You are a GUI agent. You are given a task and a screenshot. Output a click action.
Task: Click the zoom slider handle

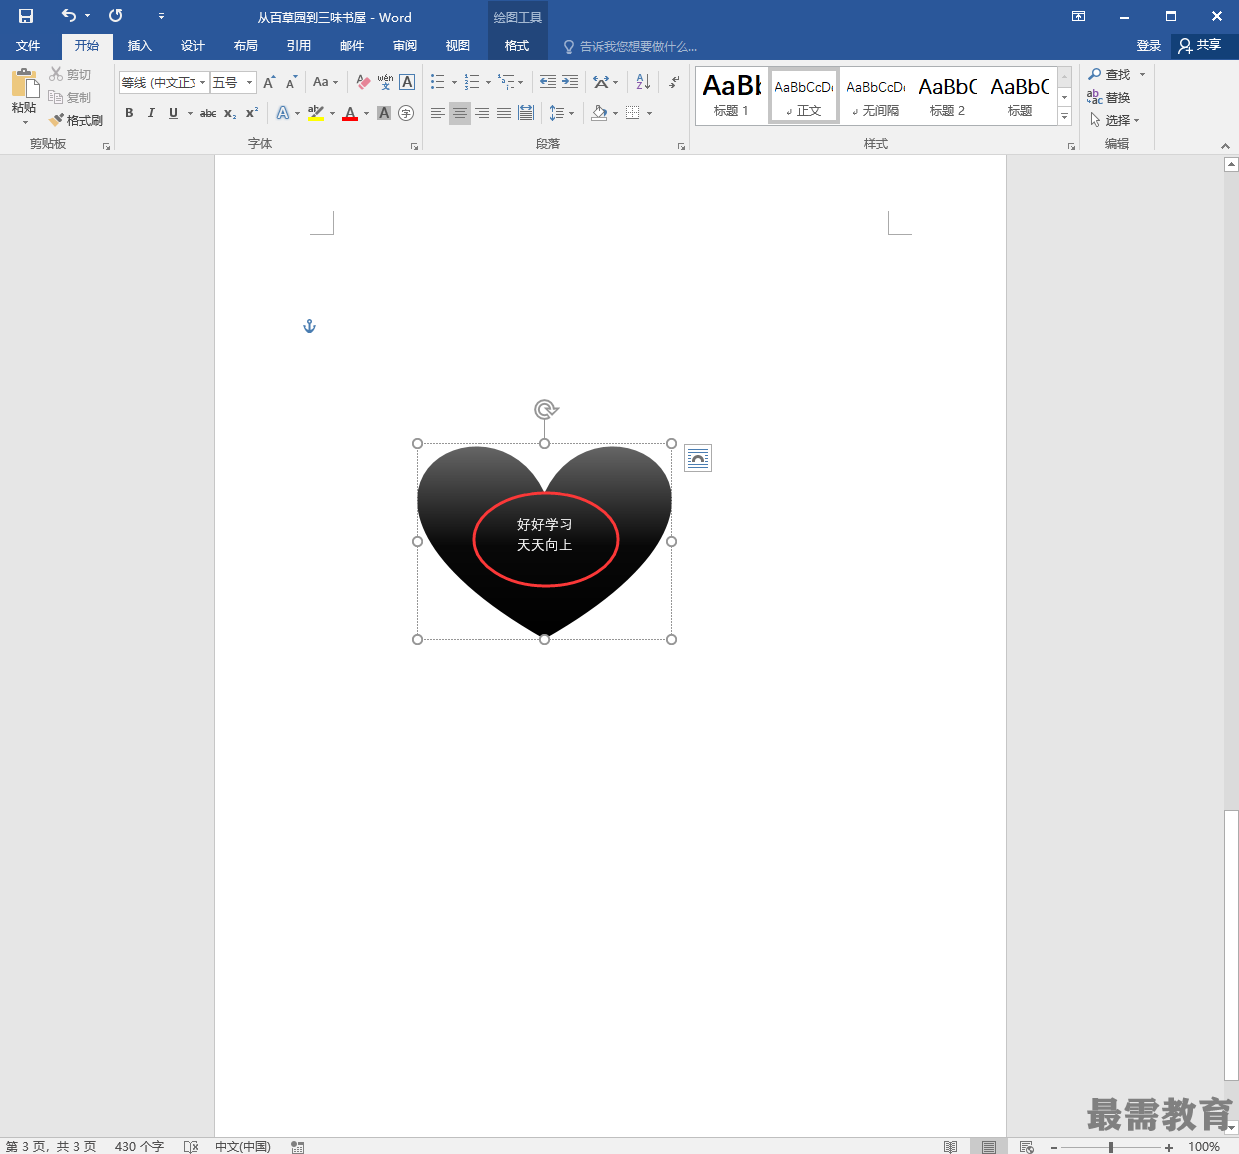[x=1111, y=1147]
